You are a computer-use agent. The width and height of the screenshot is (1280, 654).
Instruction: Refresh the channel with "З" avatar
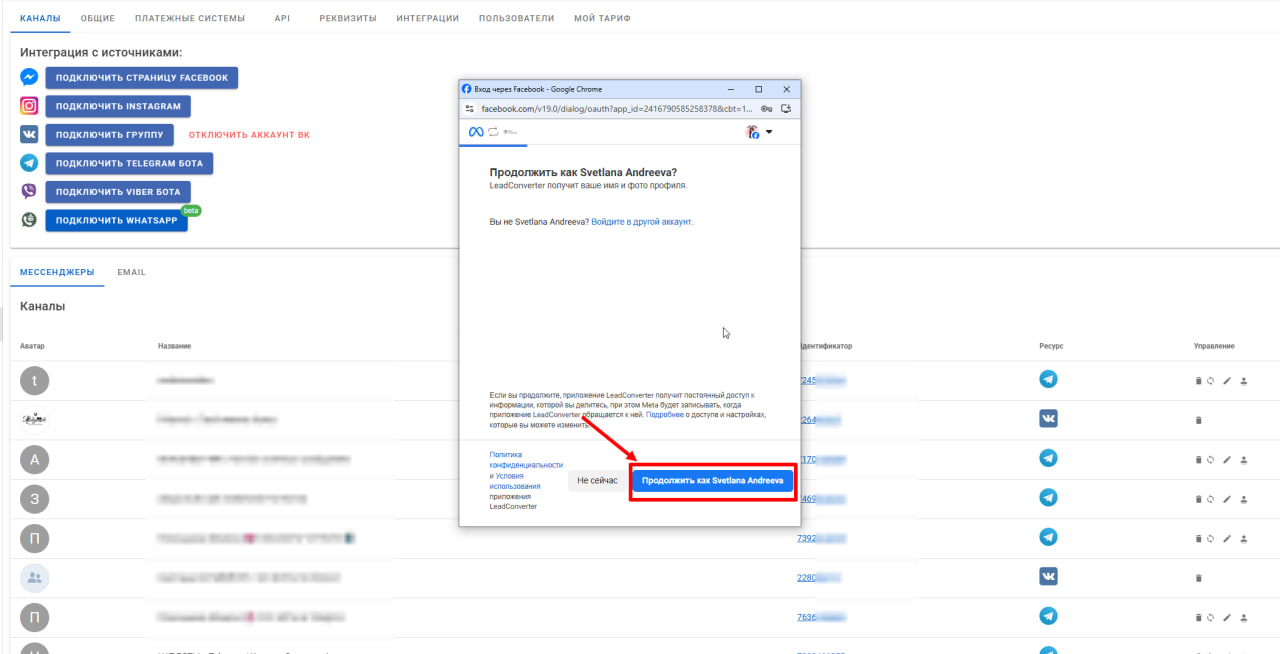coord(1211,499)
